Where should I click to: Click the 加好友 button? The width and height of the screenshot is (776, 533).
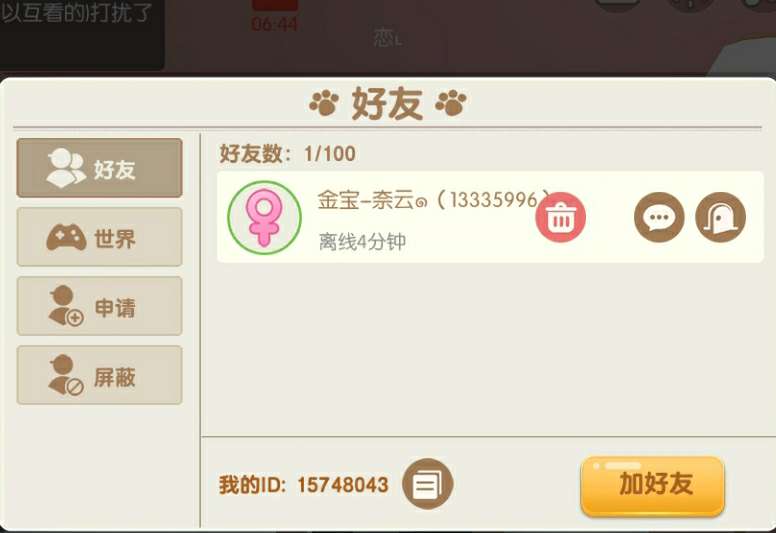(x=652, y=486)
